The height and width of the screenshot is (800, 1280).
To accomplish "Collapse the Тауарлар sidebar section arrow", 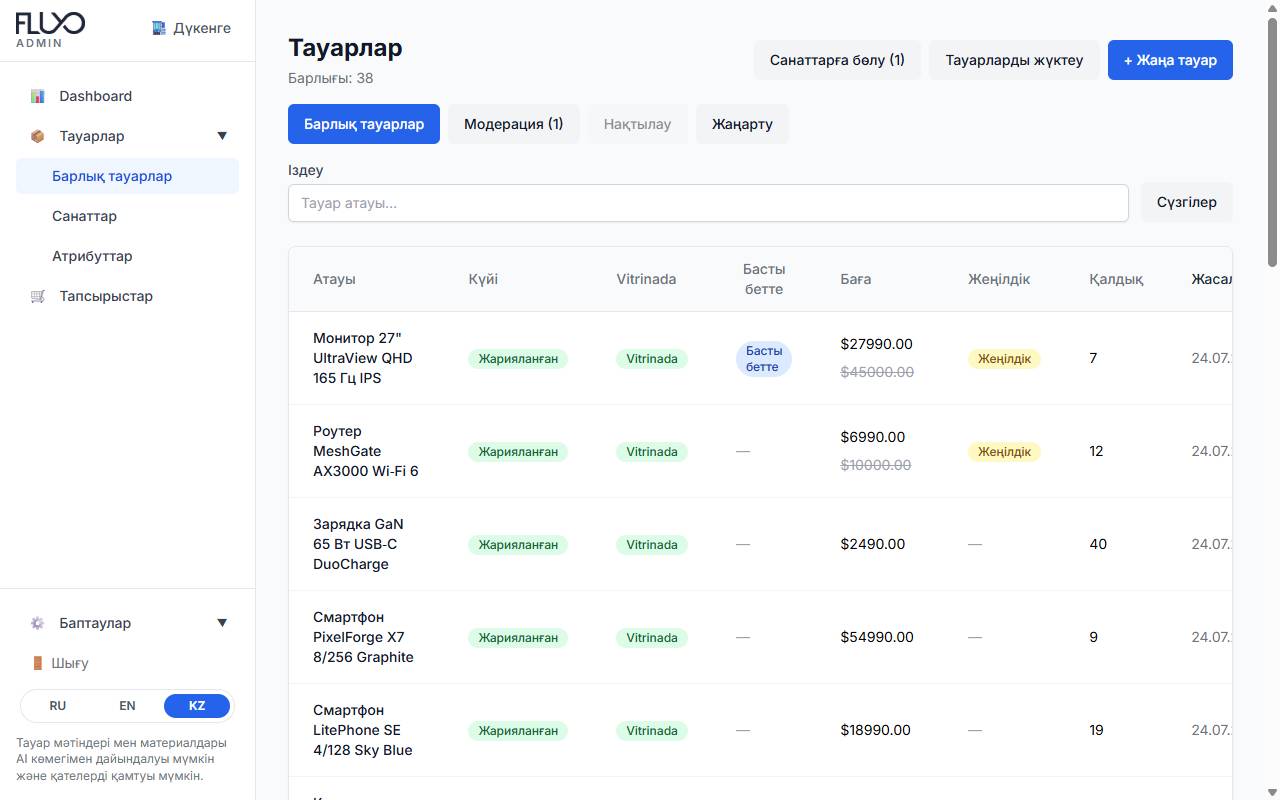I will pos(222,136).
